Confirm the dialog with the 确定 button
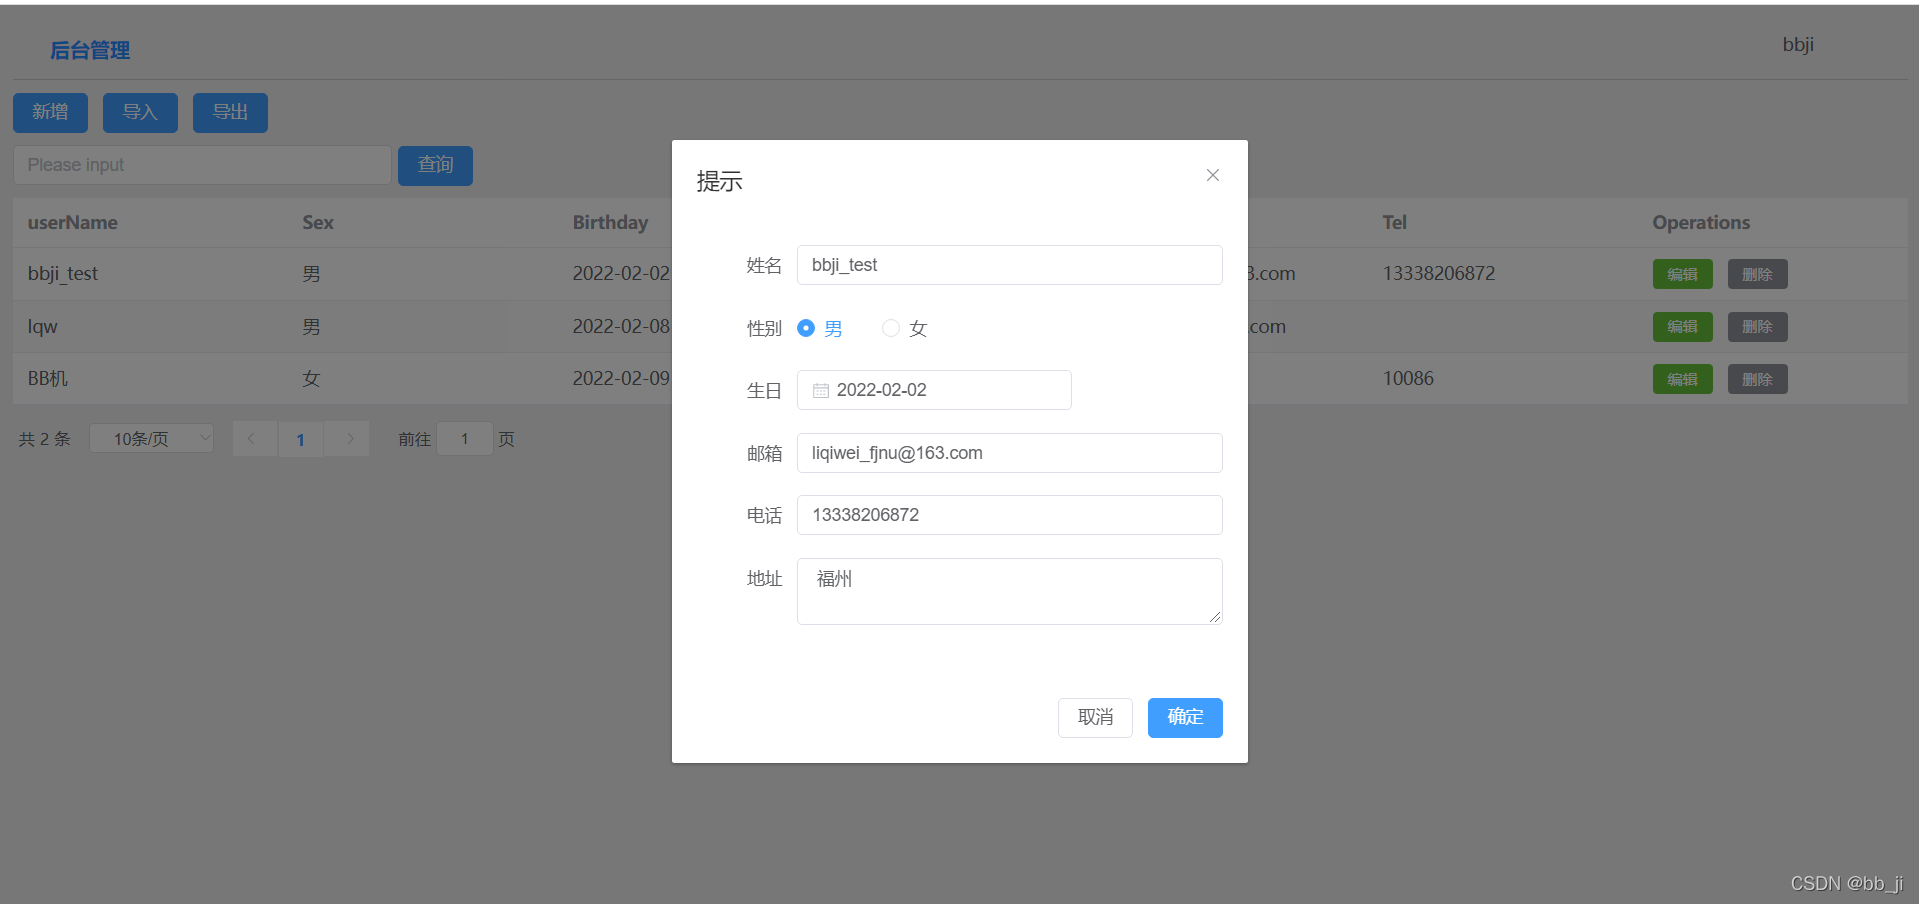The image size is (1919, 904). [x=1185, y=717]
